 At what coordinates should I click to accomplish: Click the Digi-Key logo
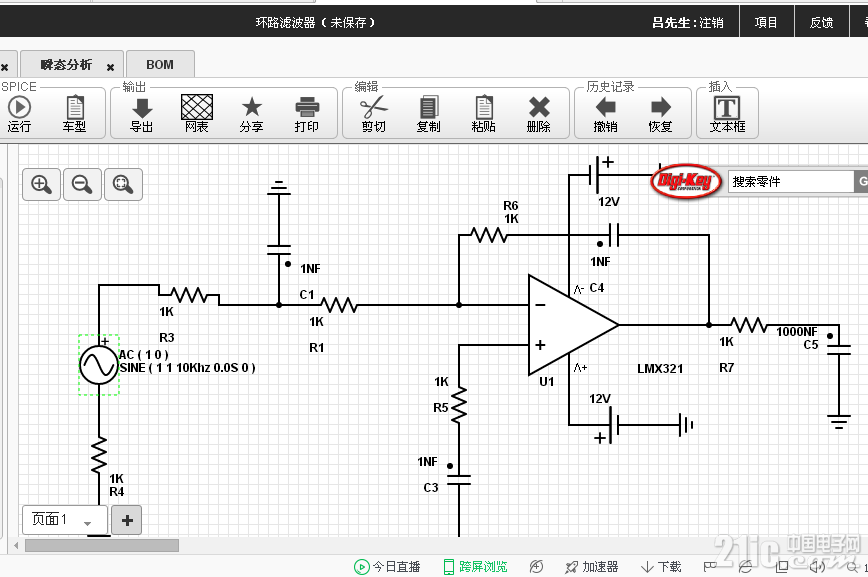[x=686, y=181]
